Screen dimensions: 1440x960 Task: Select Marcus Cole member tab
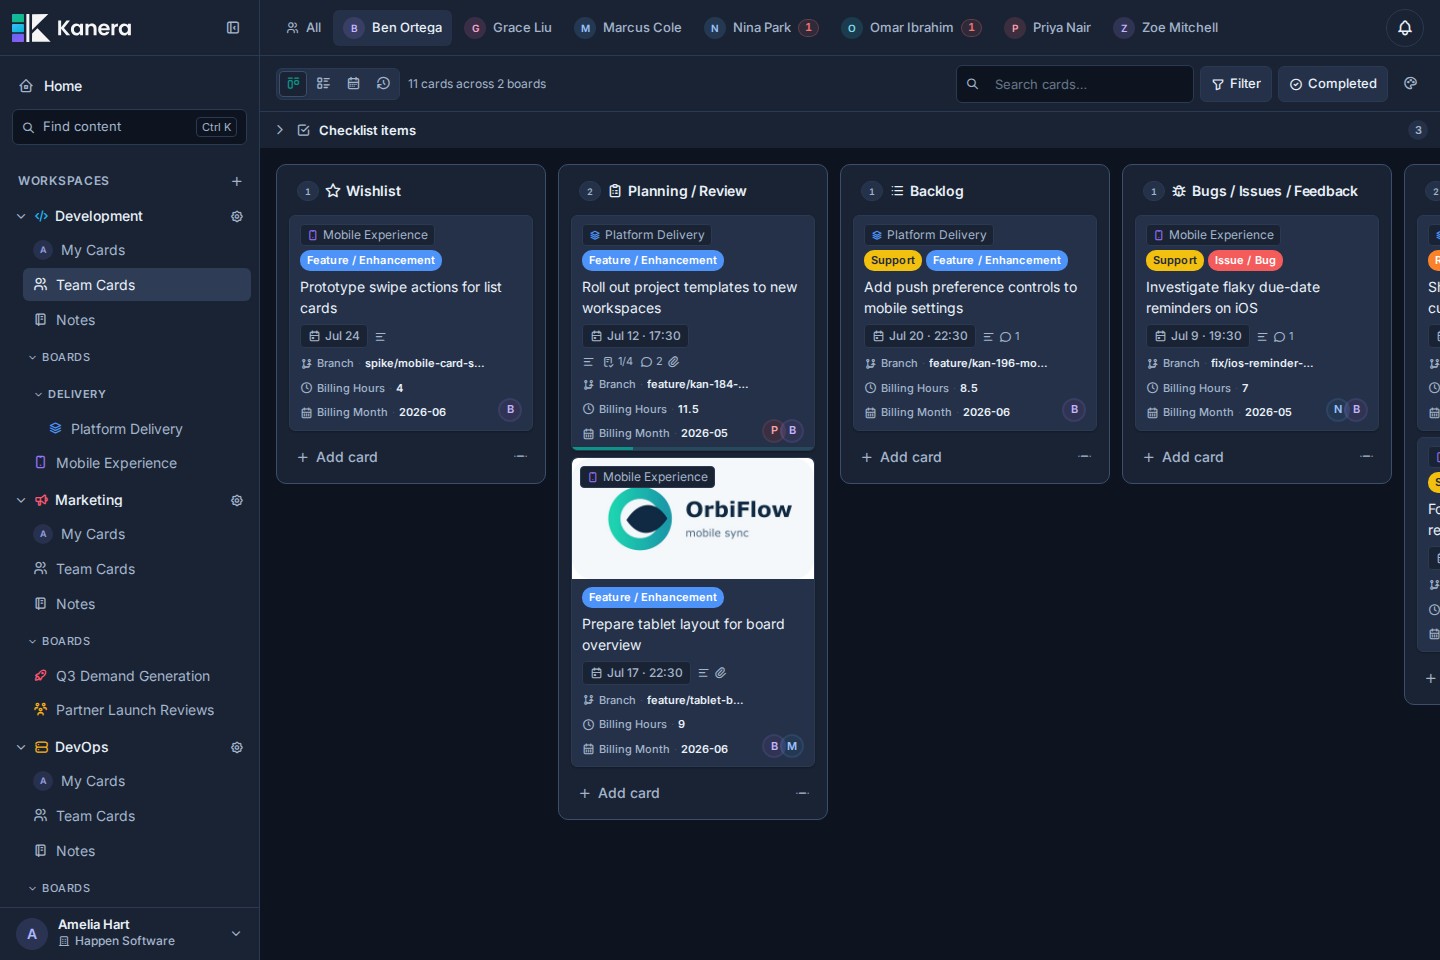click(629, 28)
